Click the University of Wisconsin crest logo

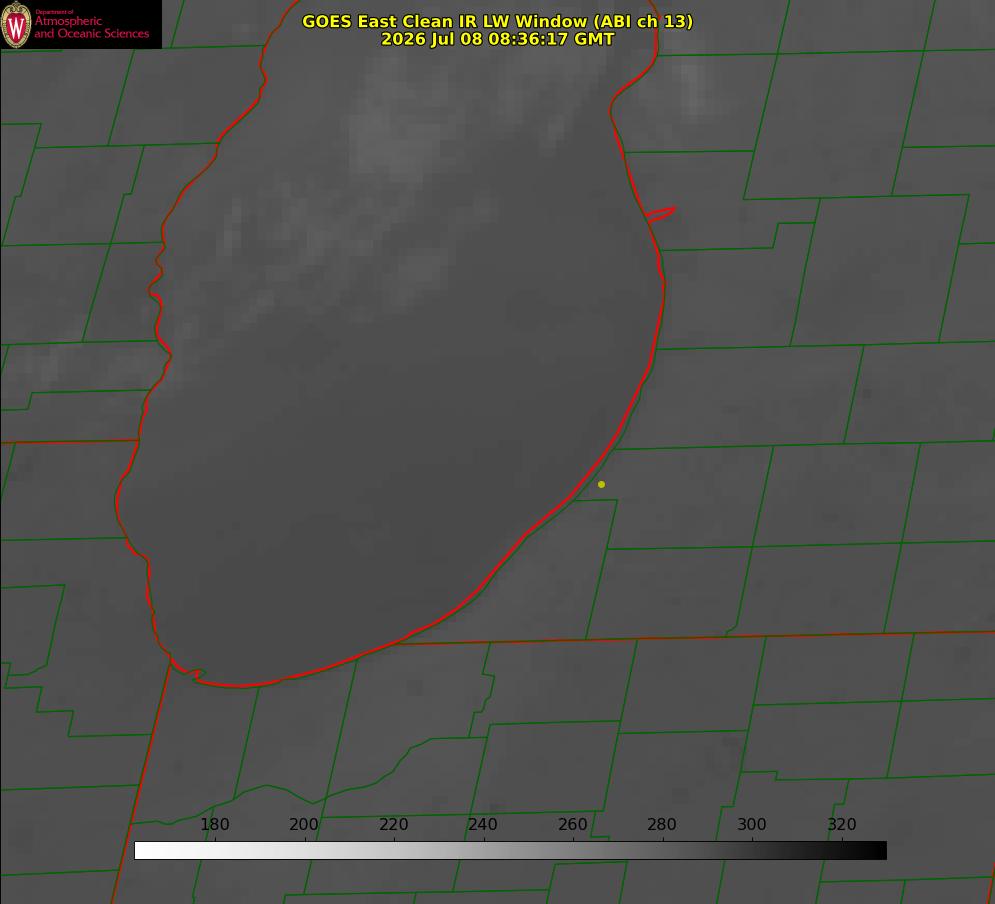(16, 24)
